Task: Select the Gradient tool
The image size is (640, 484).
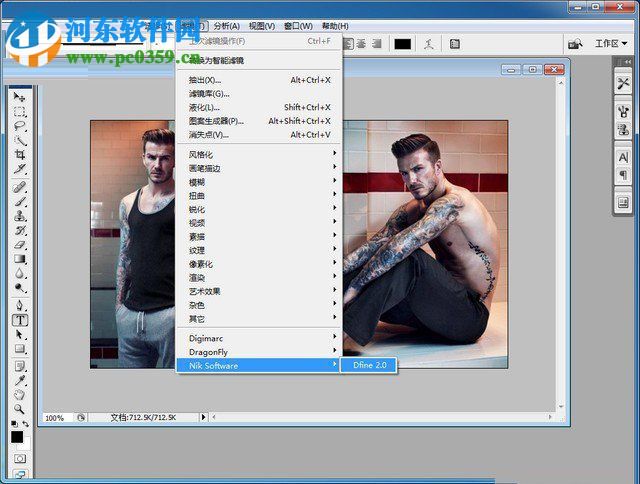Action: pos(19,259)
